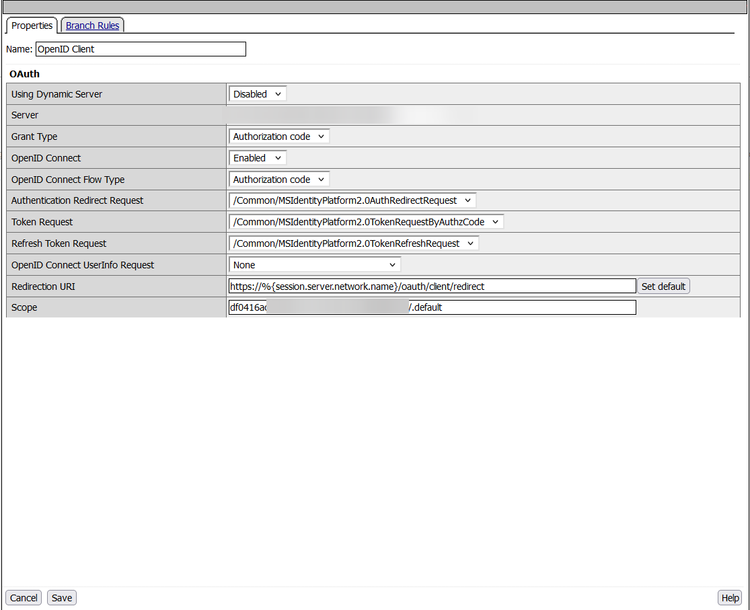Image resolution: width=750 pixels, height=610 pixels.
Task: Click the Grant Type label
Action: 34,136
